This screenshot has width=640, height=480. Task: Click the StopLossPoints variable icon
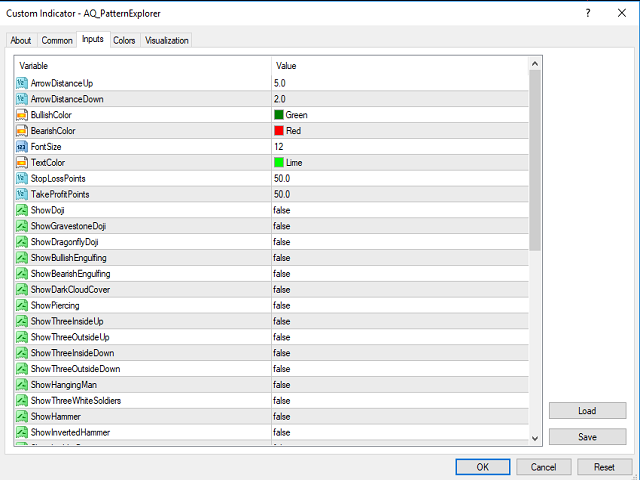coord(22,178)
